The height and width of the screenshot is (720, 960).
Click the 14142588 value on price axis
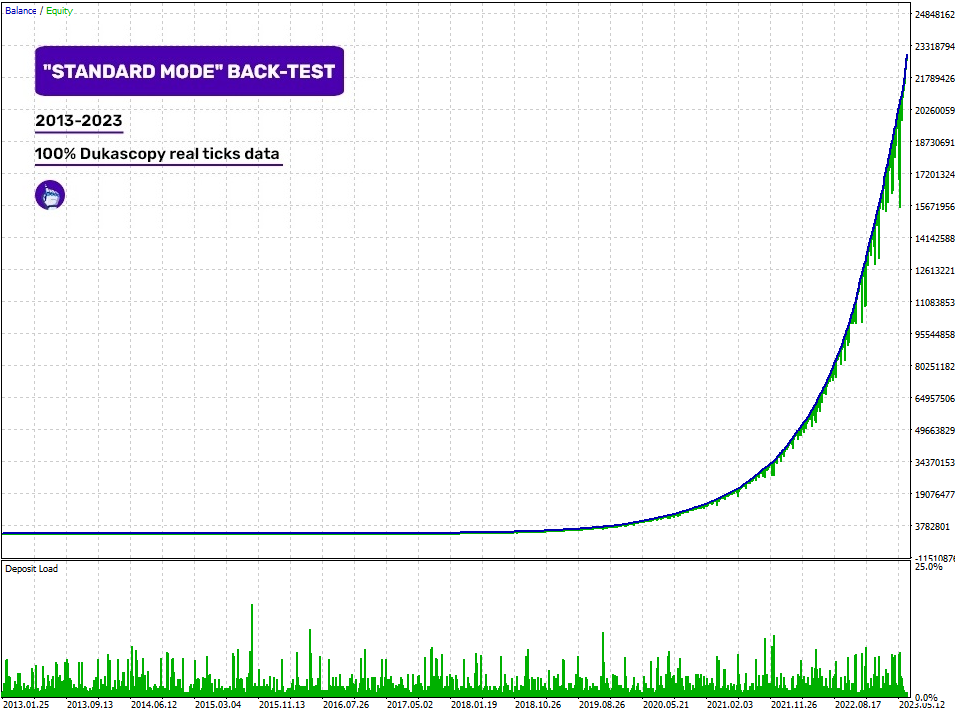tap(936, 239)
